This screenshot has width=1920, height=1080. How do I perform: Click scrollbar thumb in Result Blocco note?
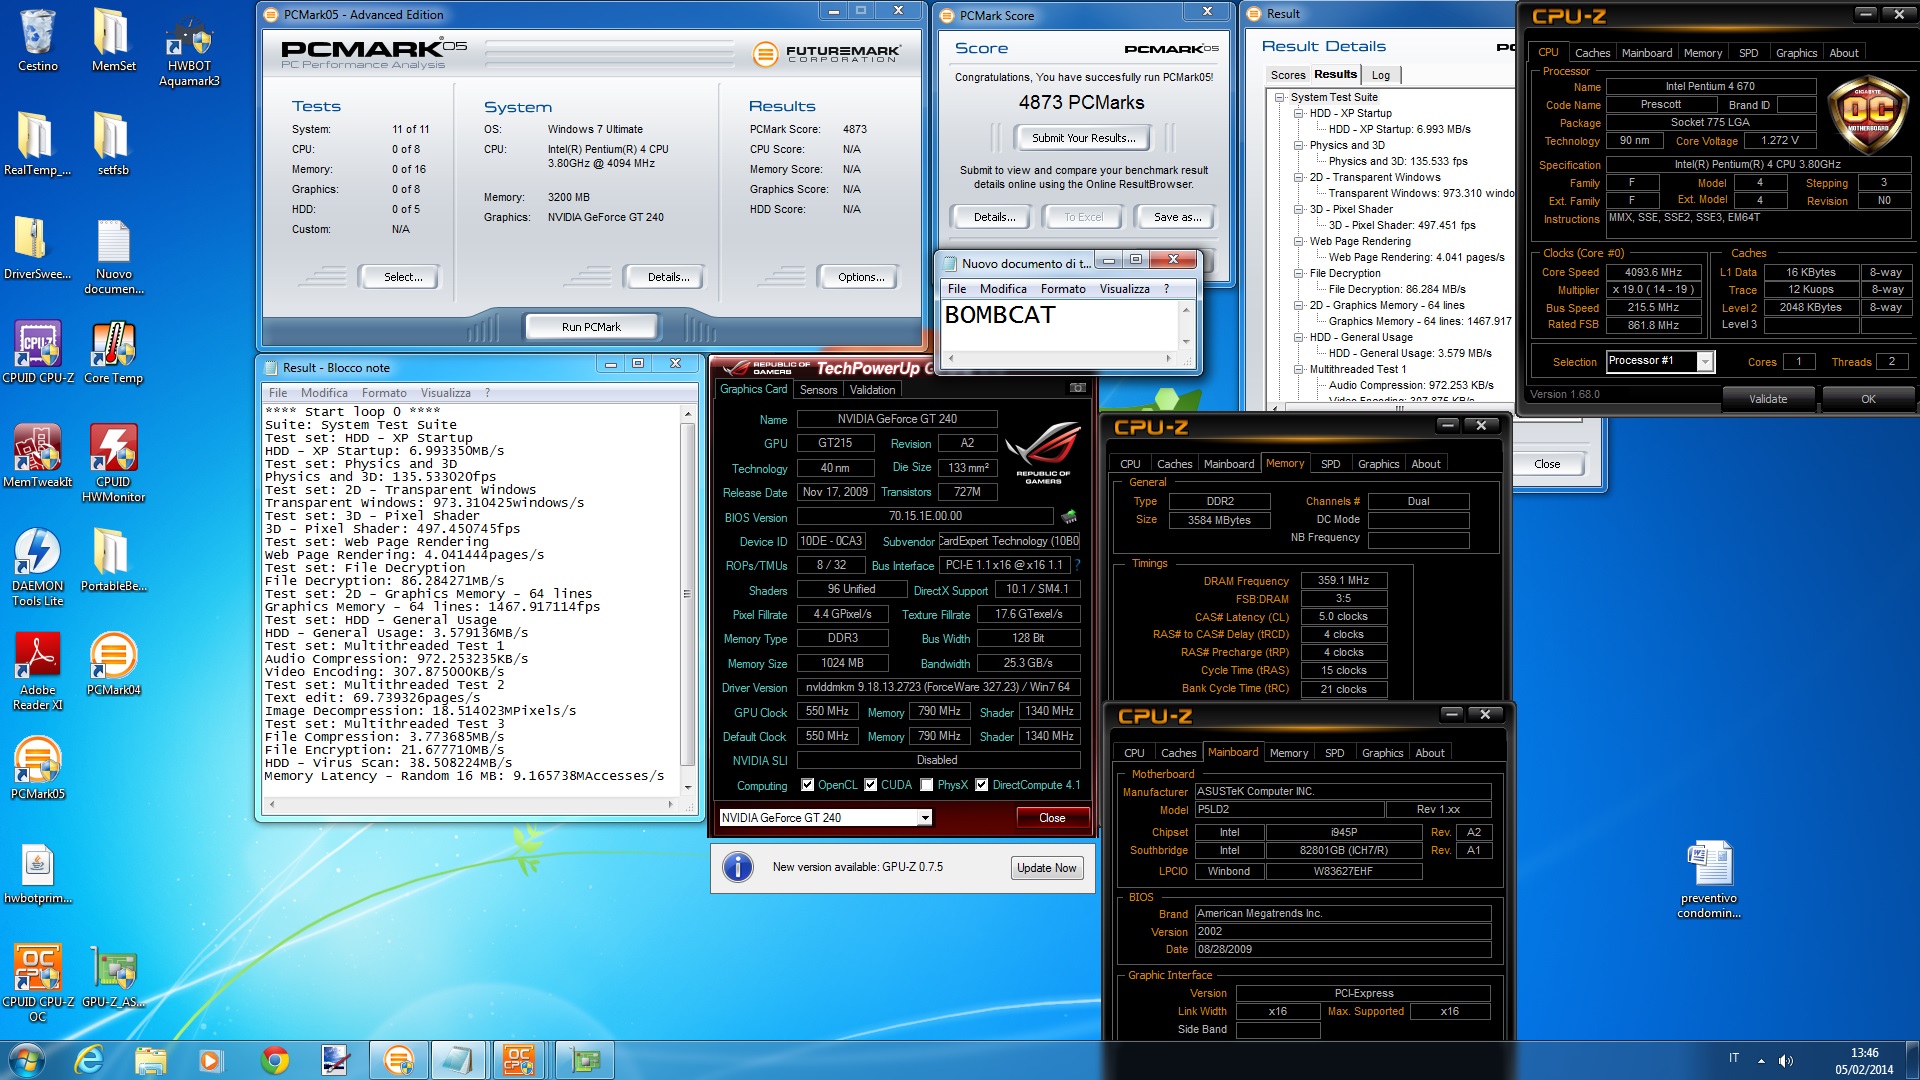click(x=687, y=594)
